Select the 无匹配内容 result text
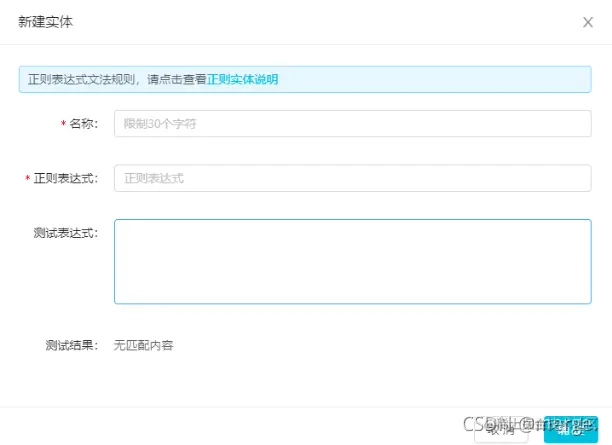This screenshot has height=445, width=612. tap(143, 345)
